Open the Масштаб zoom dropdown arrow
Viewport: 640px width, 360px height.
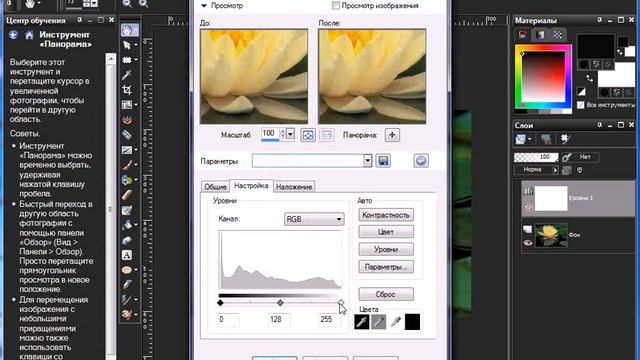[x=290, y=134]
